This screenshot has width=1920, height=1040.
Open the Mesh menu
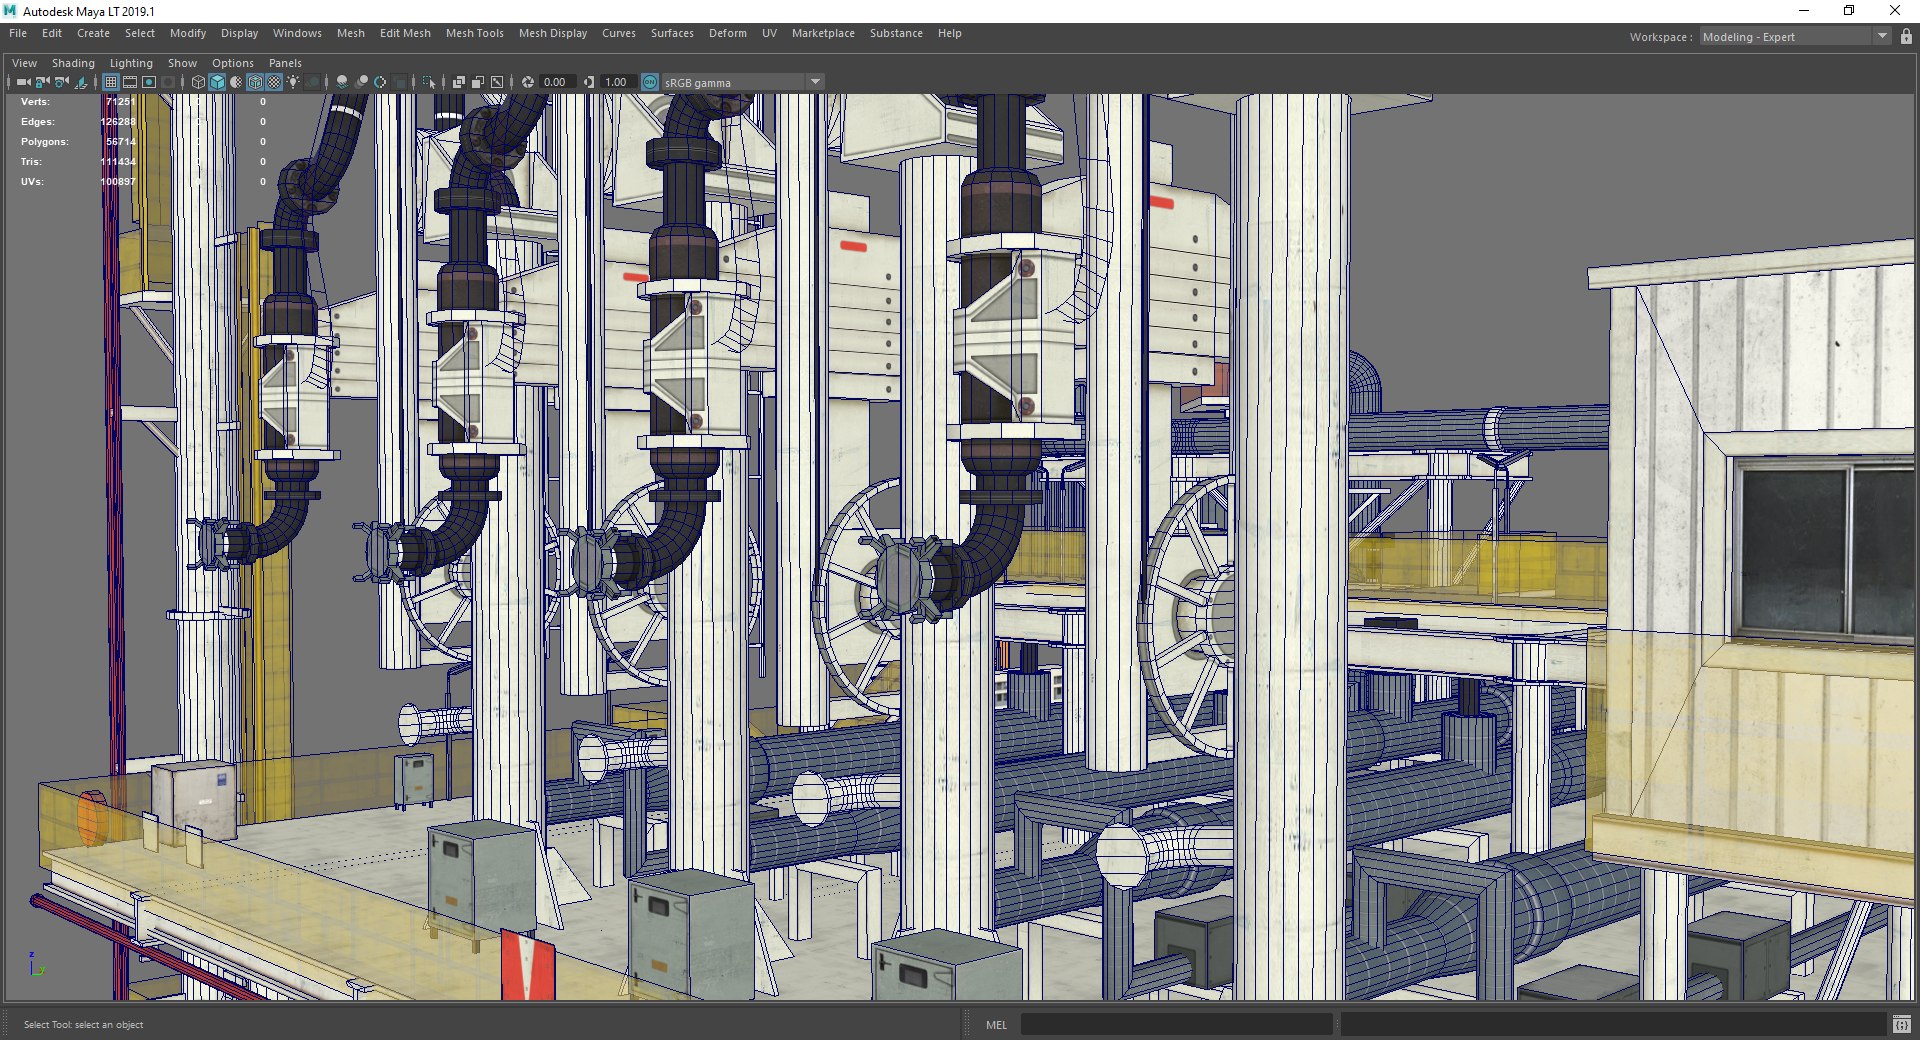pos(351,33)
